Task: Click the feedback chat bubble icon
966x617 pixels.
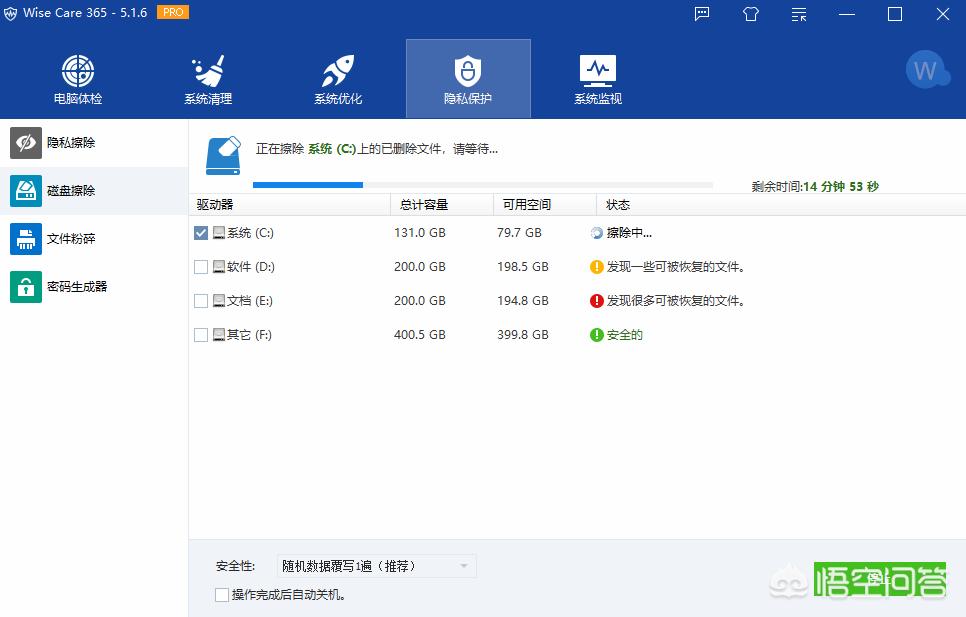Action: coord(702,14)
